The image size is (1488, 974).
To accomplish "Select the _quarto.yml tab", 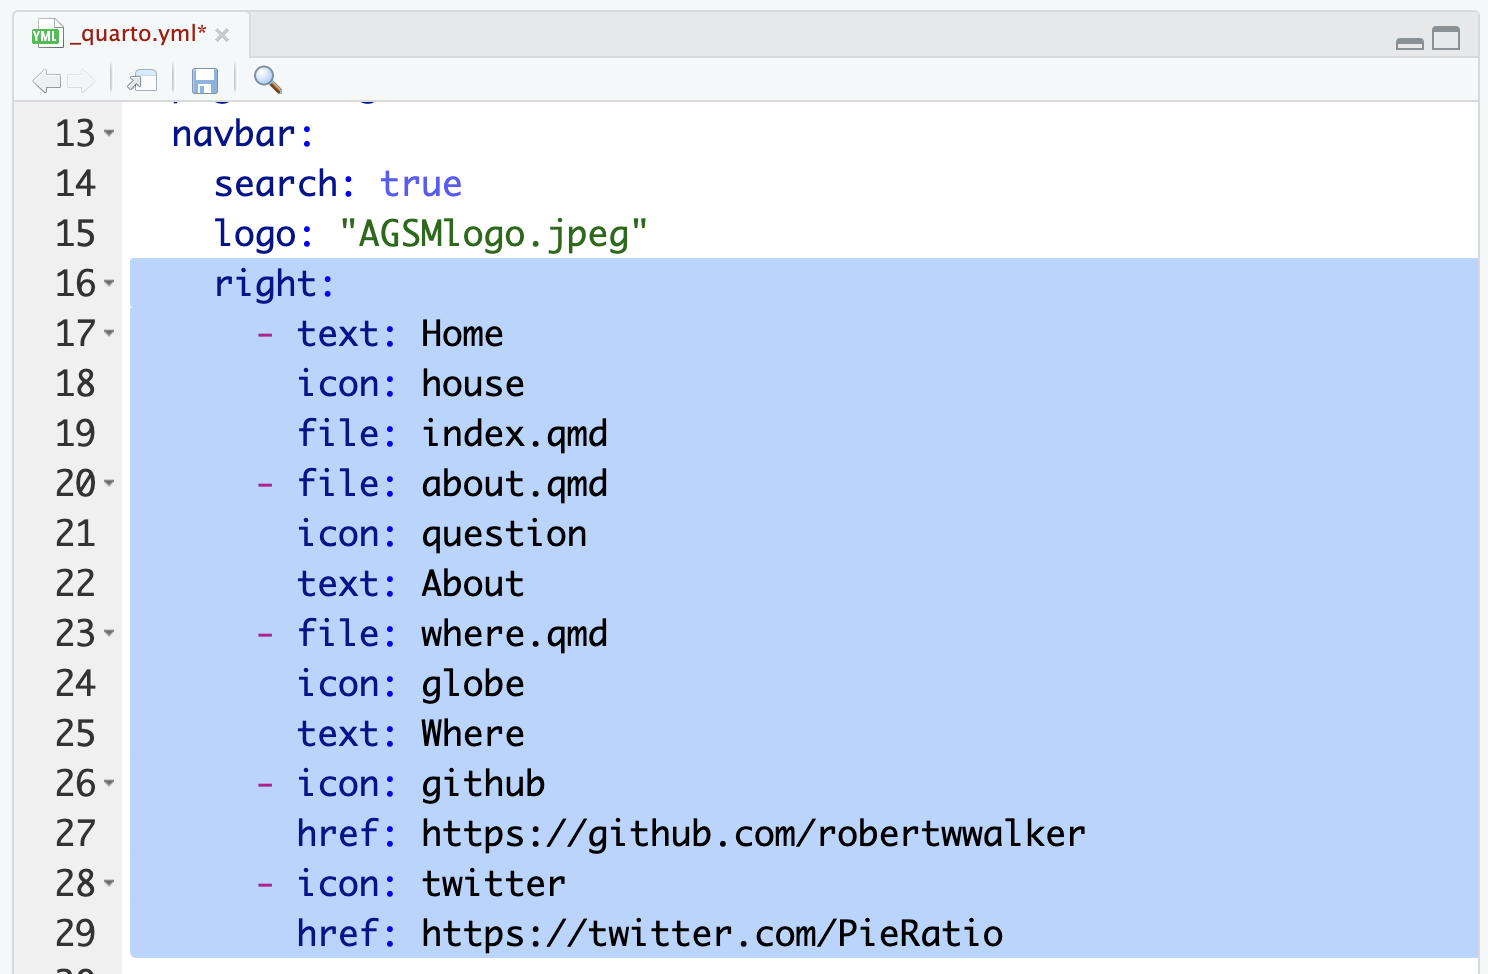I will point(138,34).
